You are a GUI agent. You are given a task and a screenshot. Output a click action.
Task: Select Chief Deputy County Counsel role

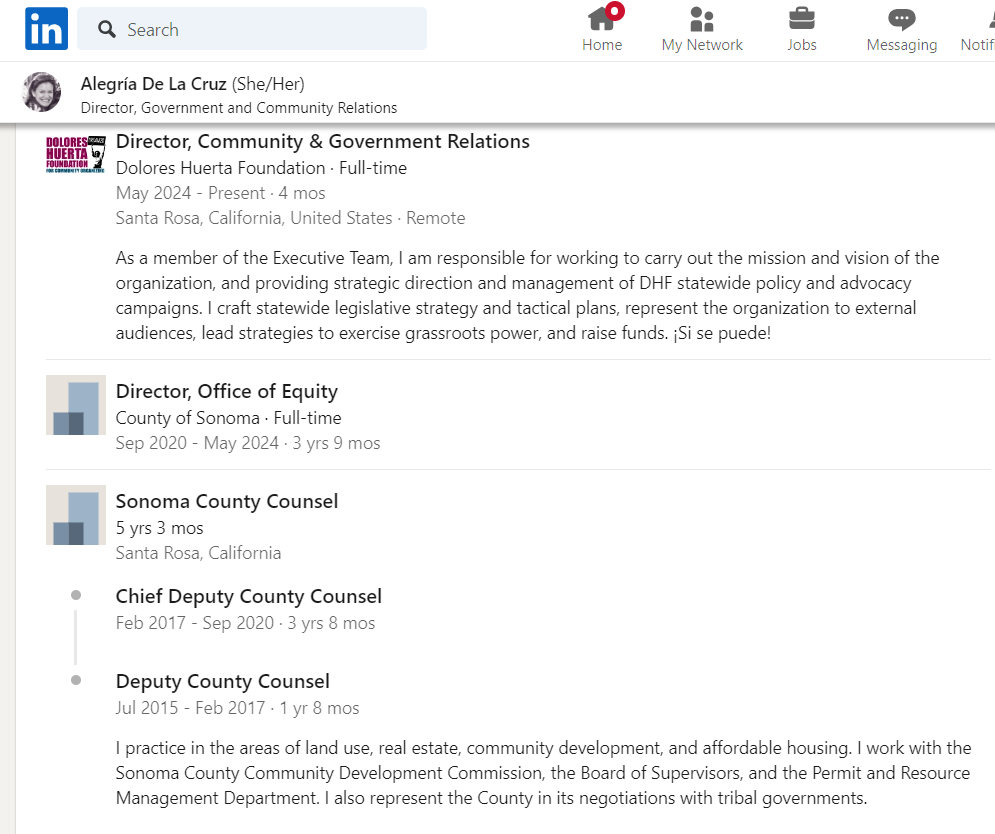249,597
